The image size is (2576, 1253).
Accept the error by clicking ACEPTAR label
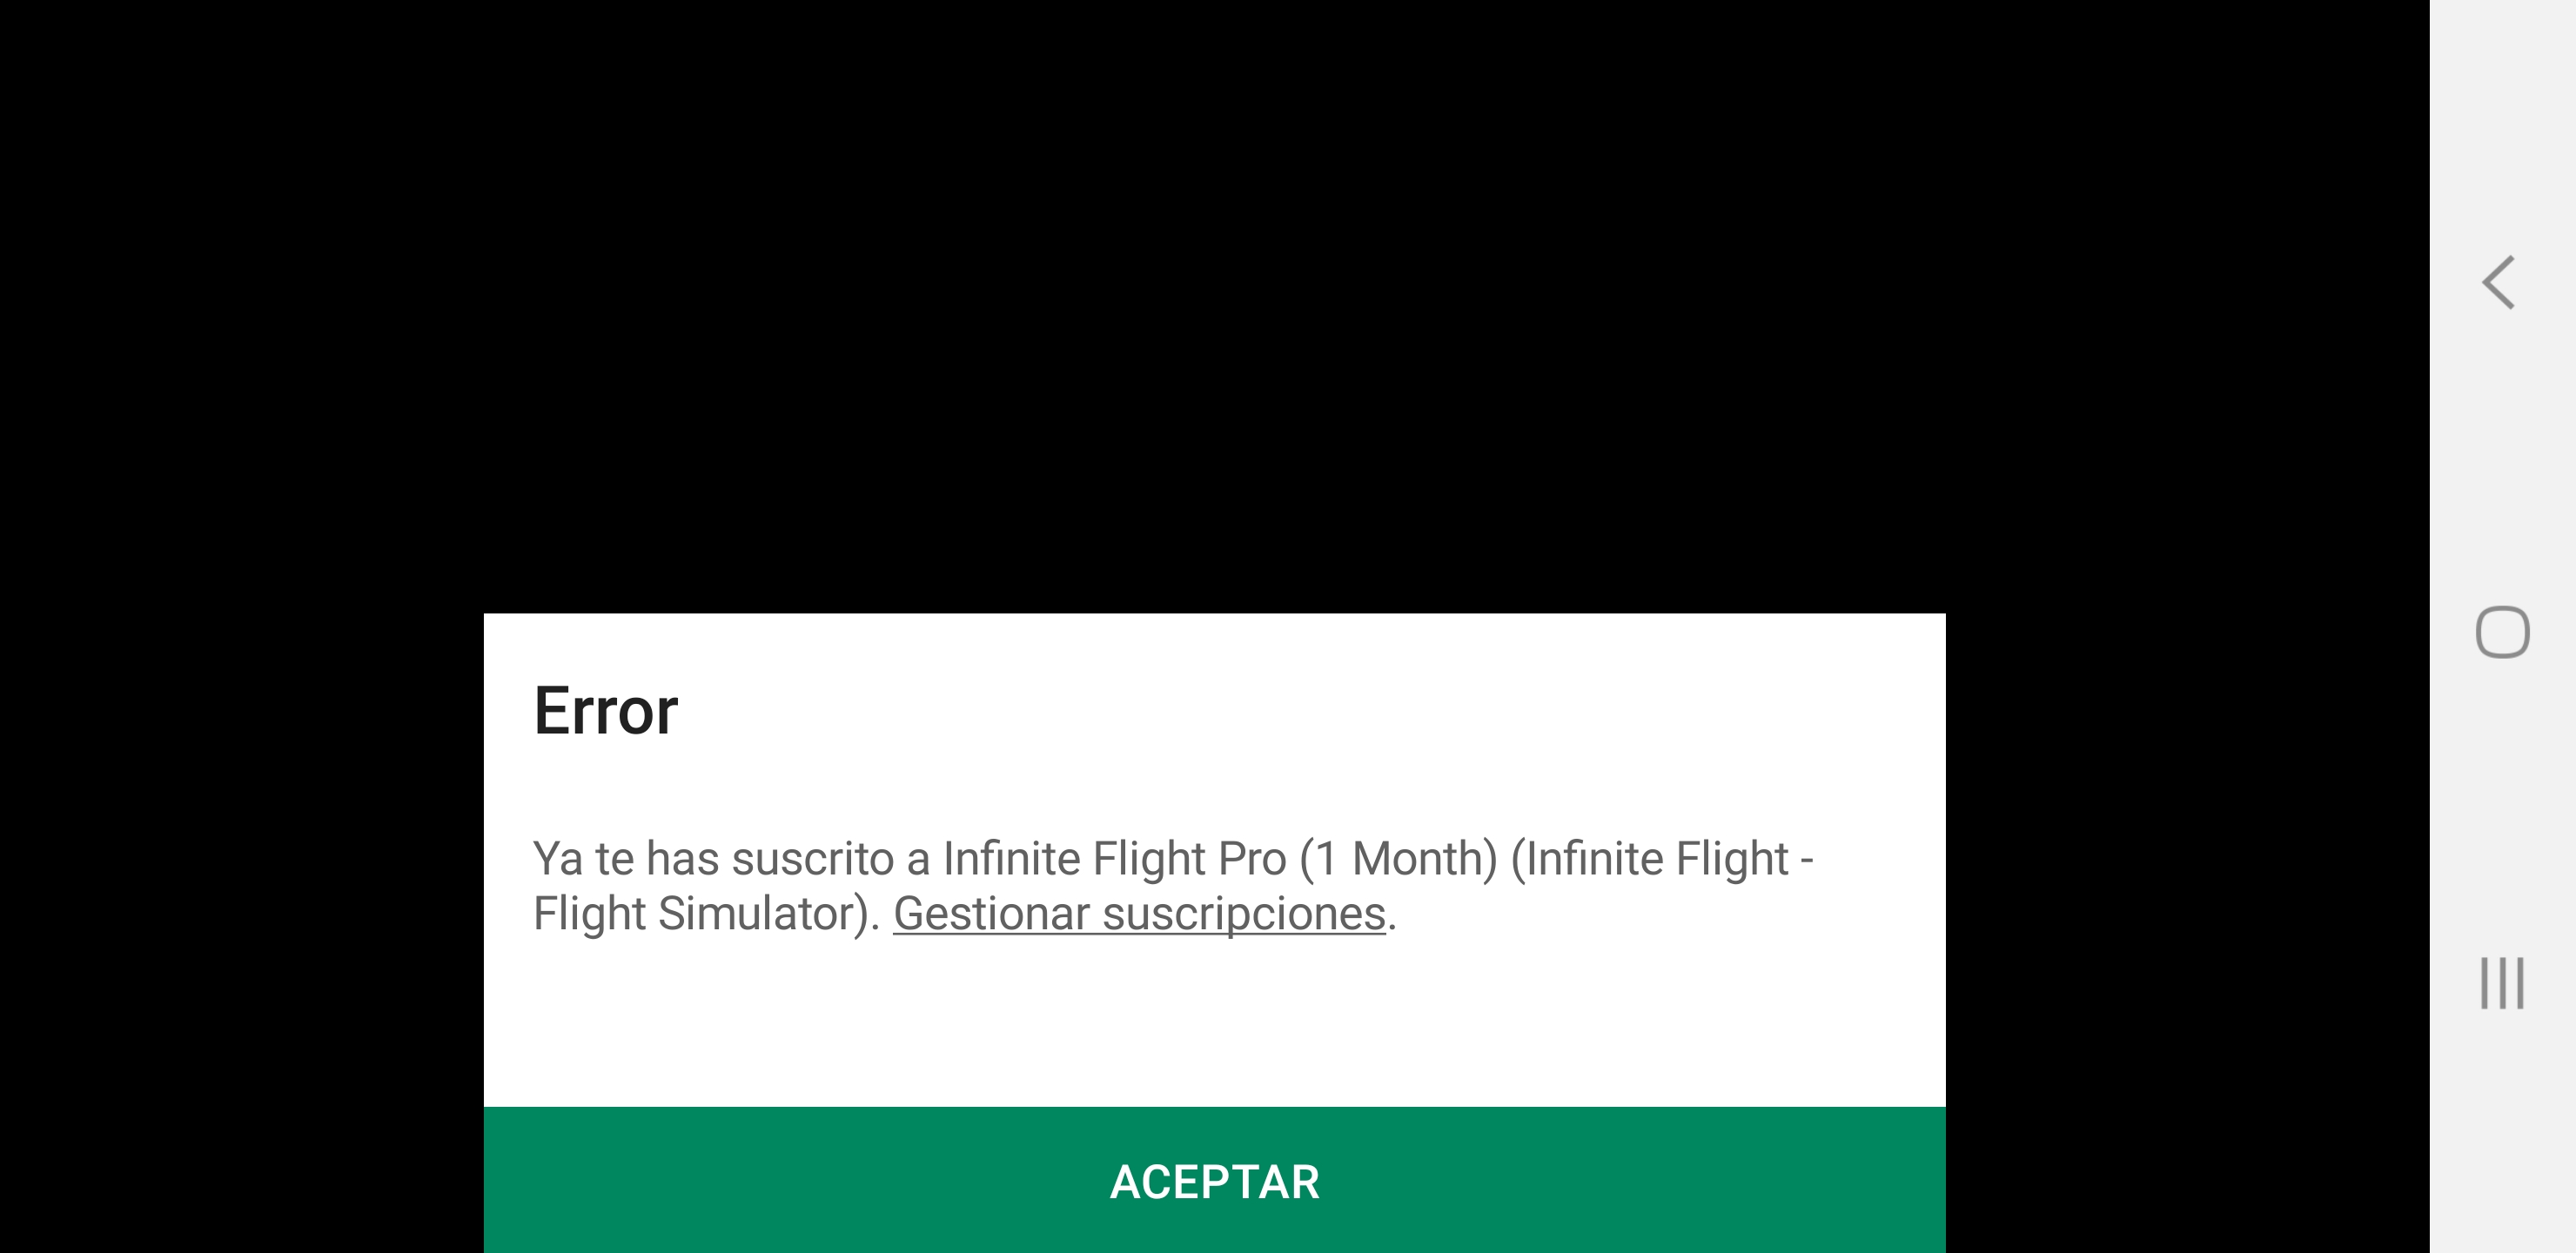tap(1214, 1182)
